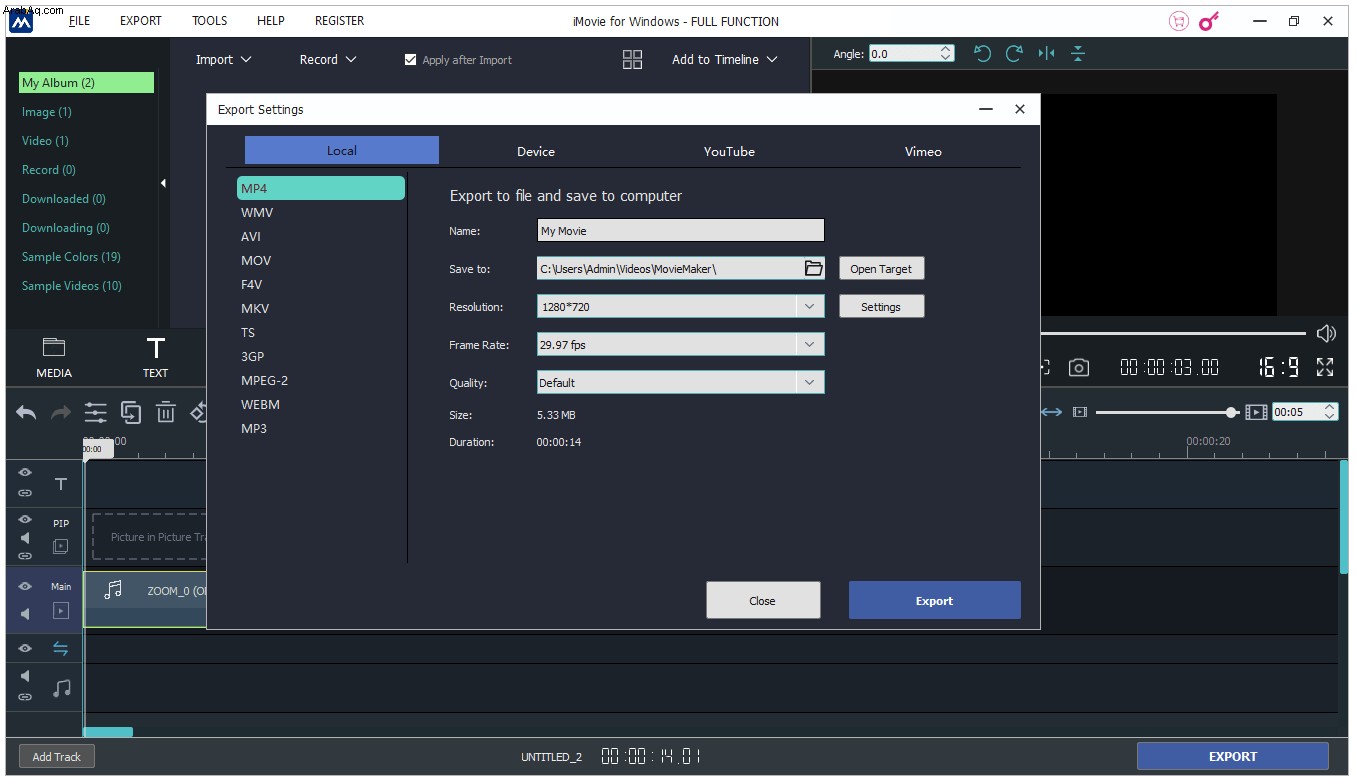1356x782 pixels.
Task: Toggle Apply after Import checkbox
Action: 410,60
